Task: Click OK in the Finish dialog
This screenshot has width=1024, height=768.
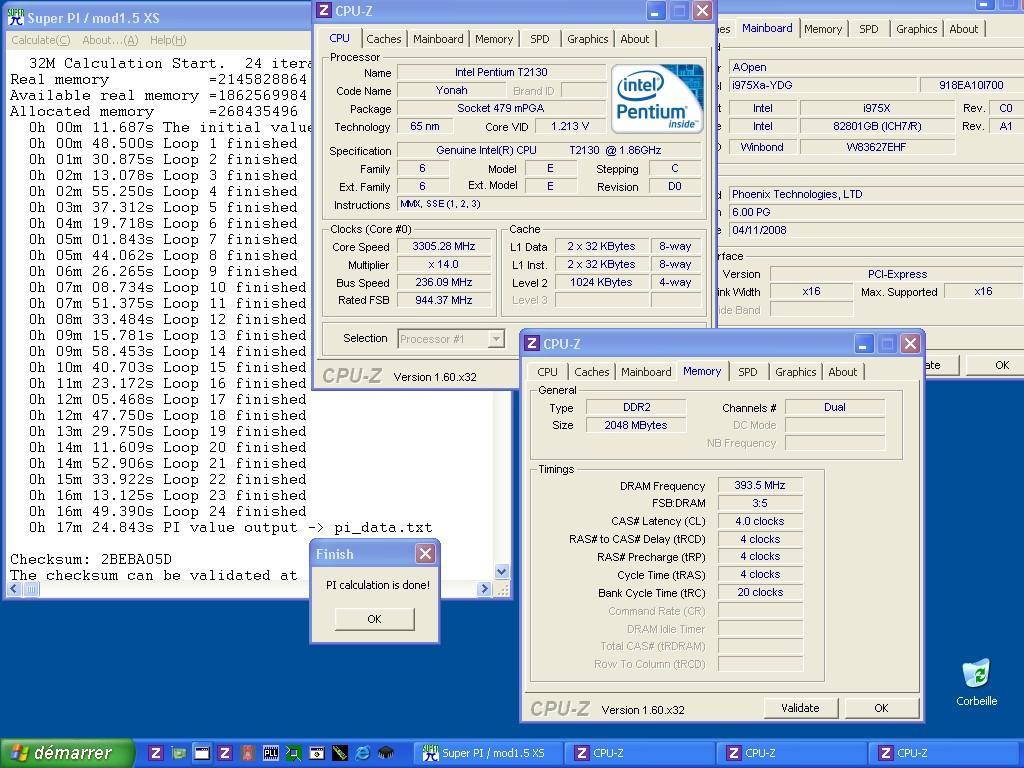Action: click(374, 618)
